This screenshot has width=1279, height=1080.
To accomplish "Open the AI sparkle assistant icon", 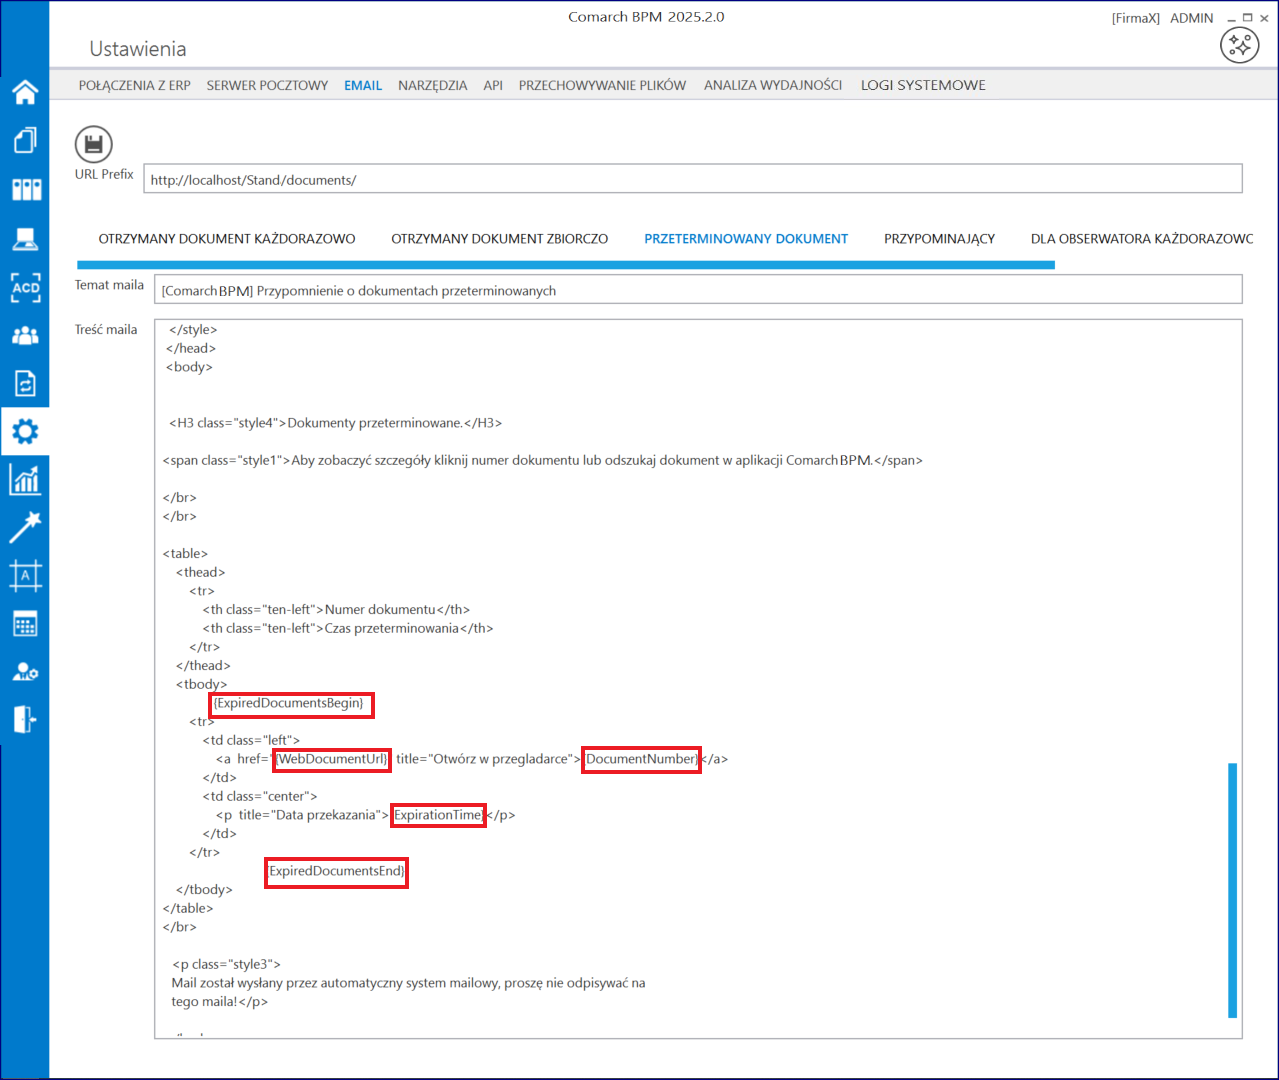I will (1239, 45).
